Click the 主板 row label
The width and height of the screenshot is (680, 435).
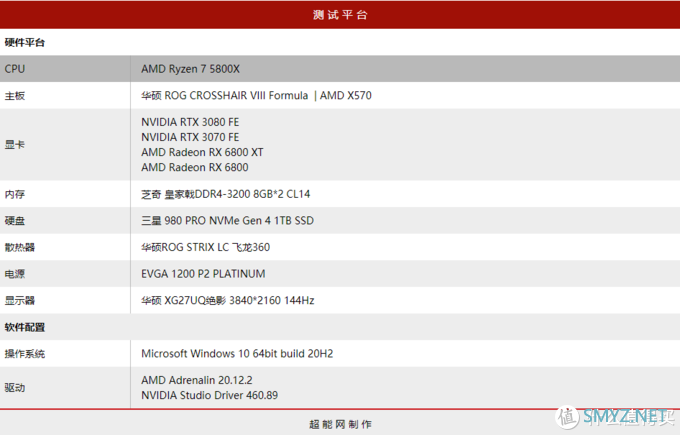[x=15, y=95]
